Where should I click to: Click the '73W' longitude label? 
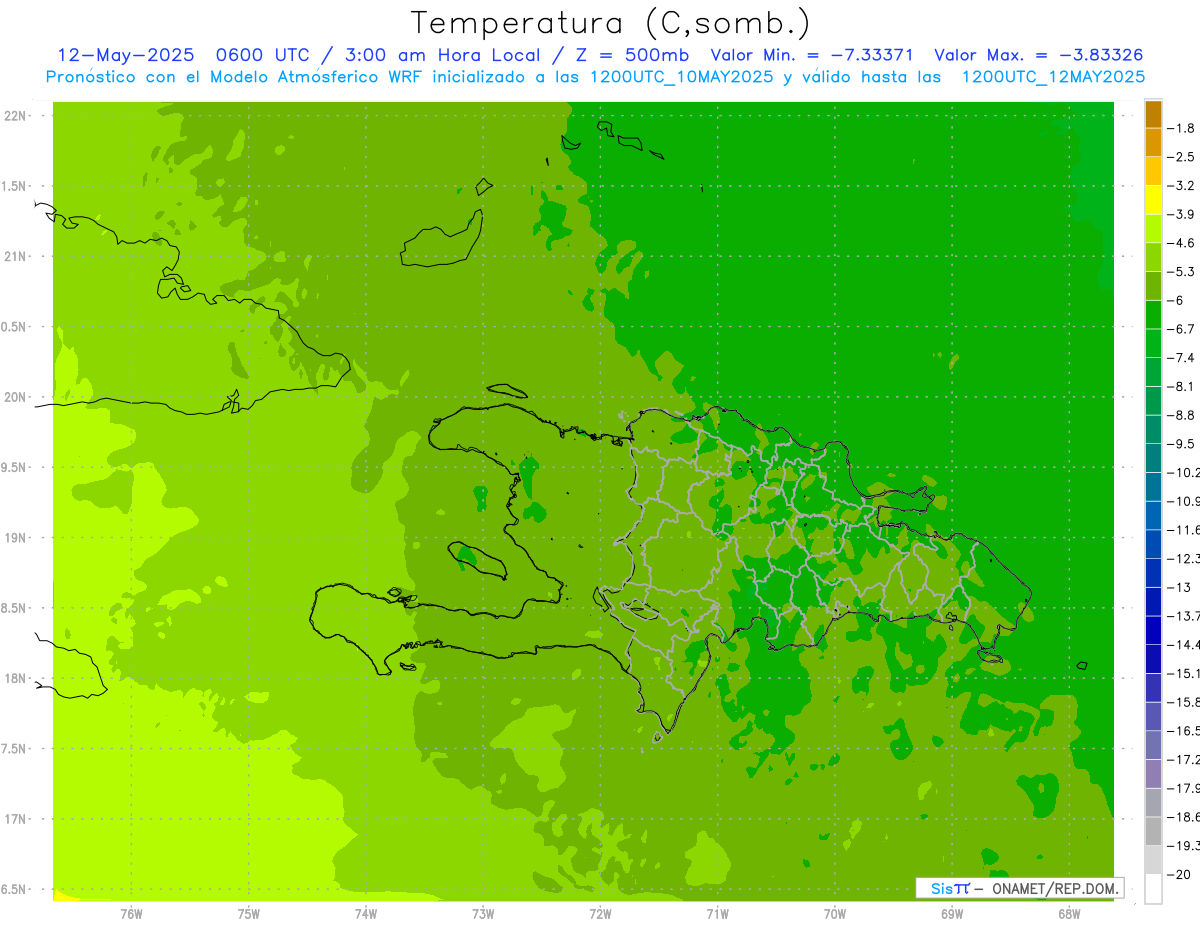483,914
